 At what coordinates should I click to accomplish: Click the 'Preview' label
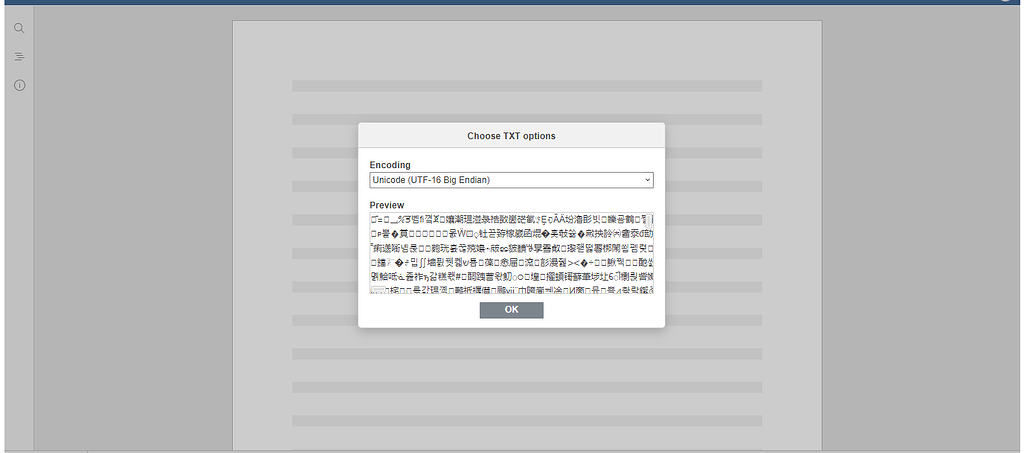point(387,205)
